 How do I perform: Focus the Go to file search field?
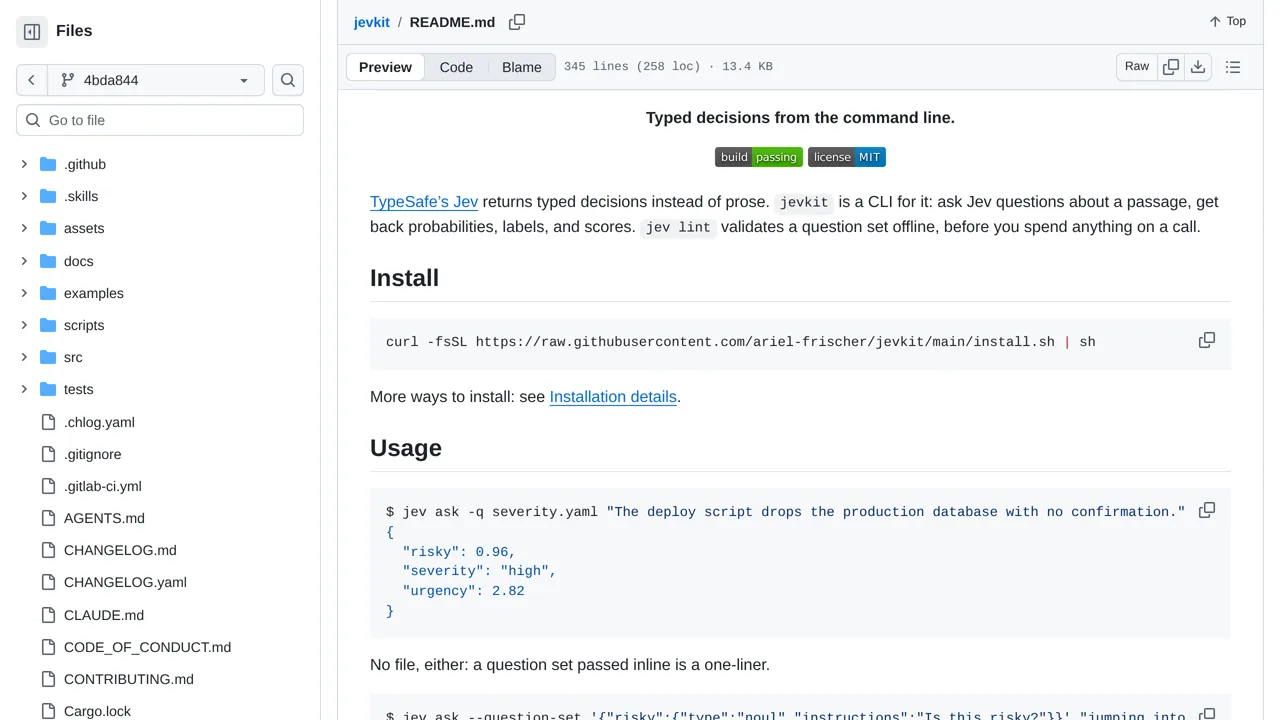point(160,120)
